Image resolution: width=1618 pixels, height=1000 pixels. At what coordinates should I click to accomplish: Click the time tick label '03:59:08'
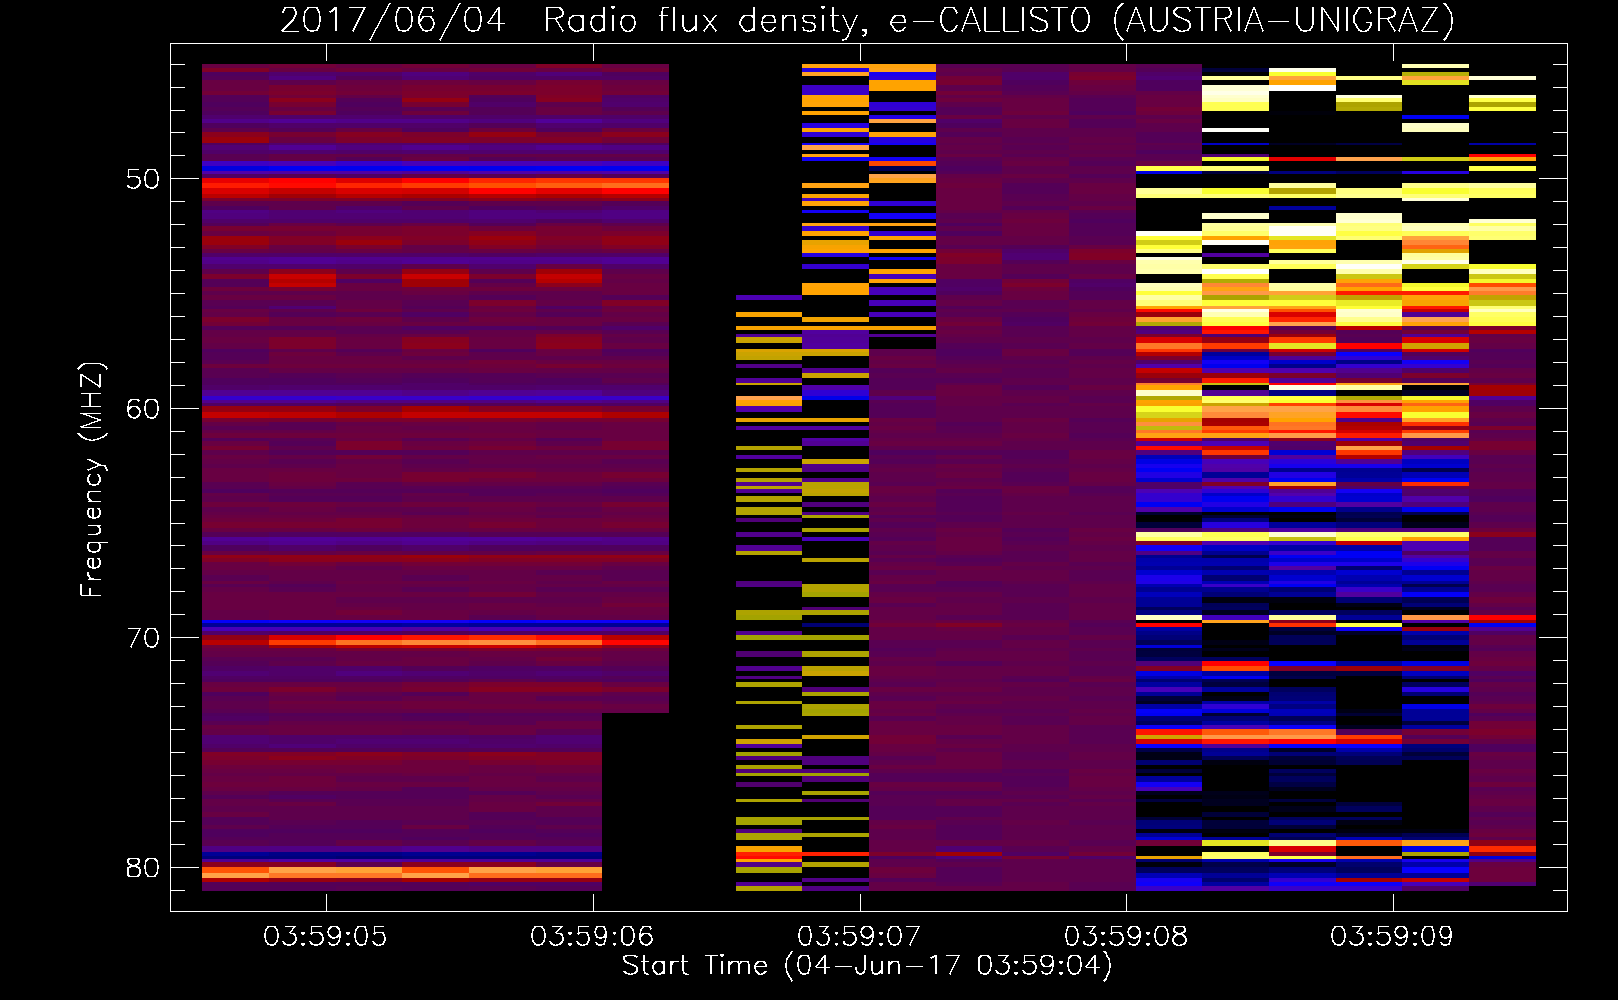click(x=1126, y=936)
